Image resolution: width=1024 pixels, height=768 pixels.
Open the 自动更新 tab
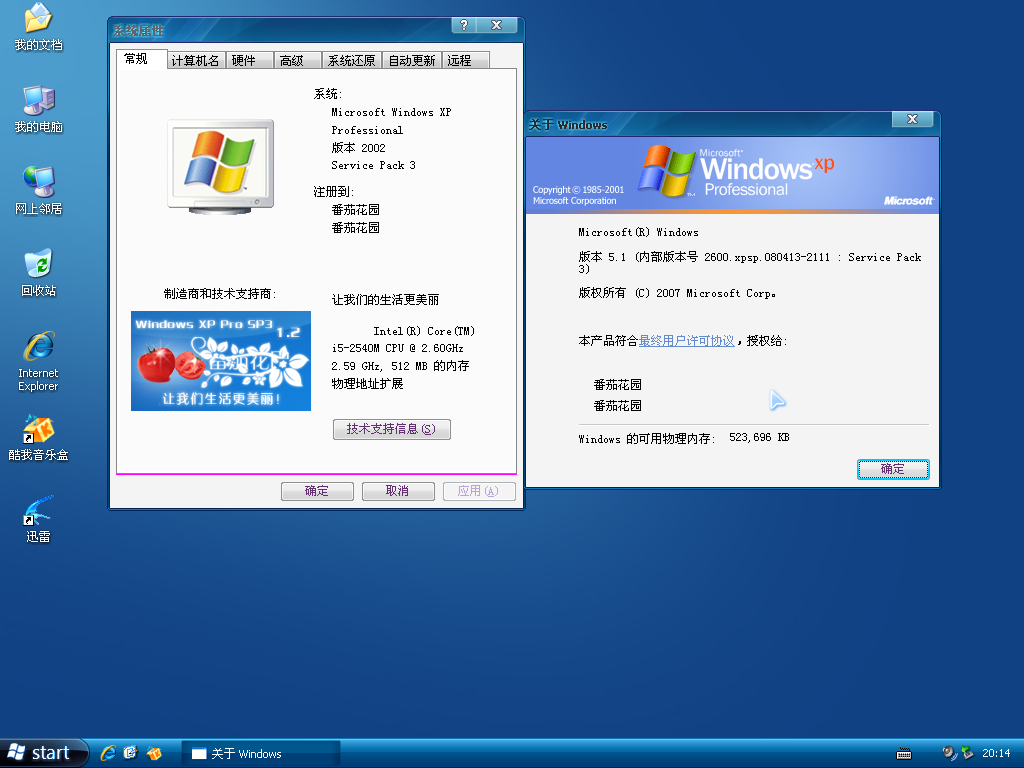[411, 61]
